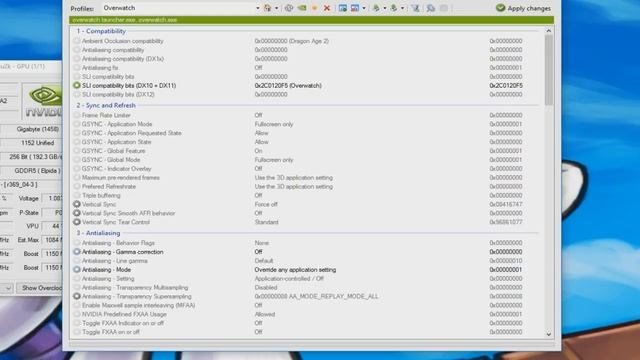Select the Triple buffering setting

[x=101, y=196]
